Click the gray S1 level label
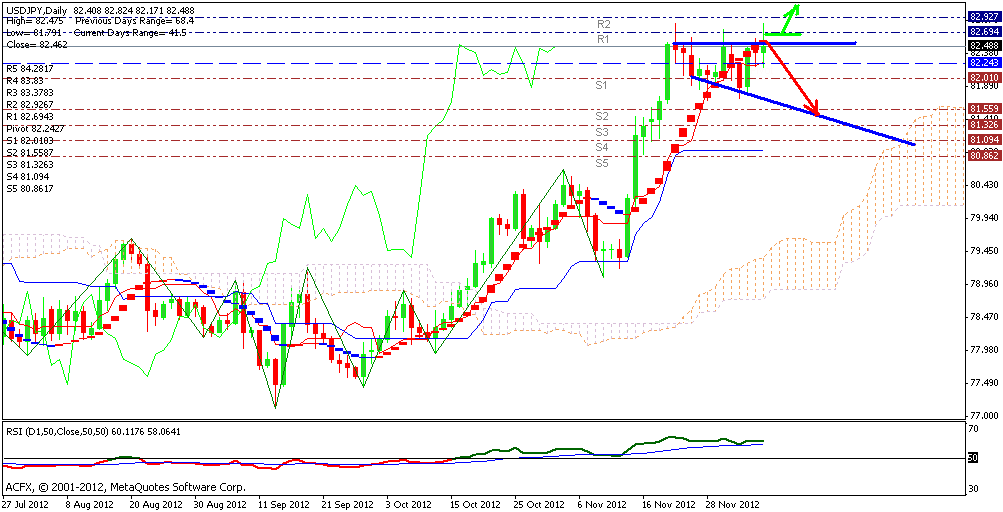 (x=602, y=86)
